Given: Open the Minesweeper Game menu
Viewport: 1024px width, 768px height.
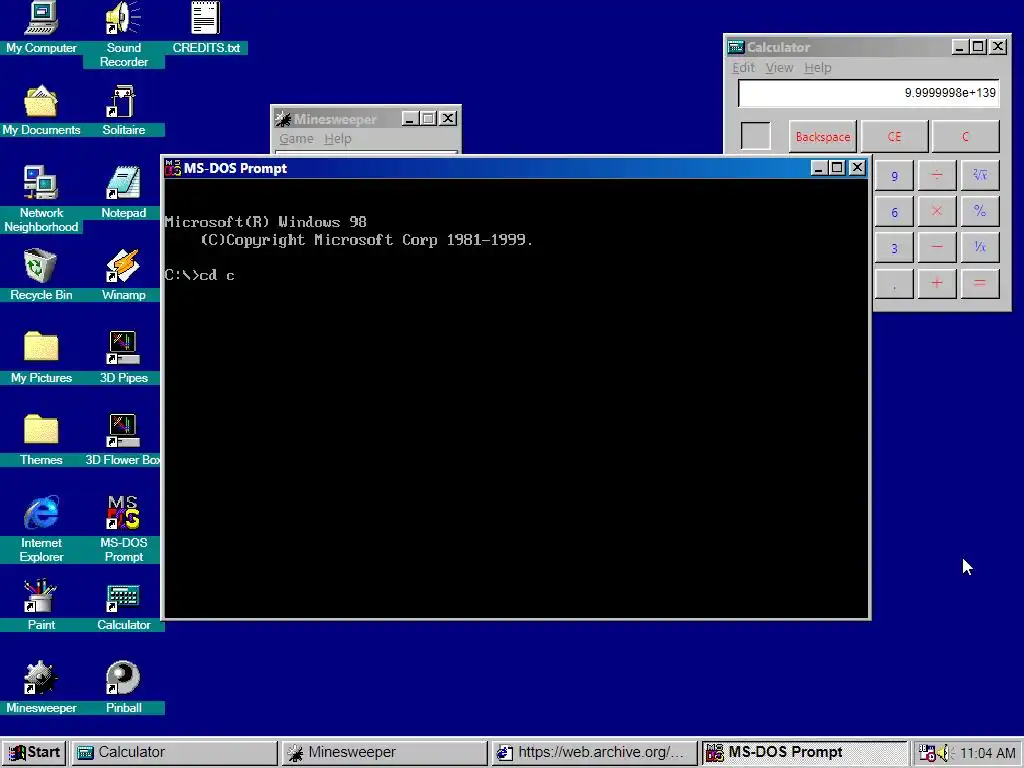Looking at the screenshot, I should tap(296, 138).
